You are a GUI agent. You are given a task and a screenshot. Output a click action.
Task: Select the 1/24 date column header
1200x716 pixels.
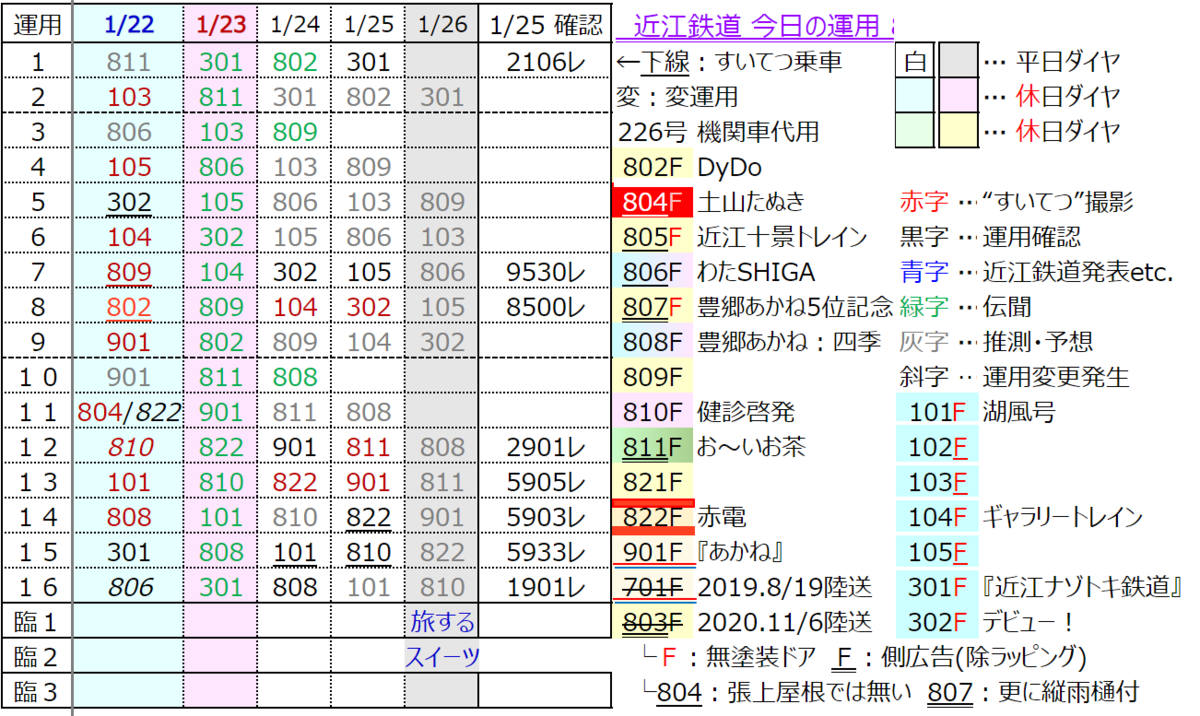pos(294,25)
